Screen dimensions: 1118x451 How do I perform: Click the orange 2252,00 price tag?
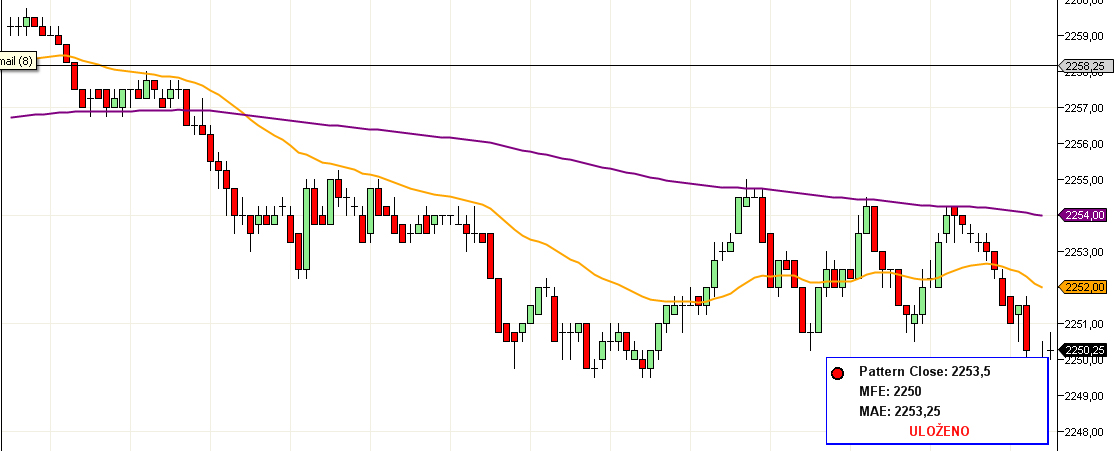(x=1086, y=287)
